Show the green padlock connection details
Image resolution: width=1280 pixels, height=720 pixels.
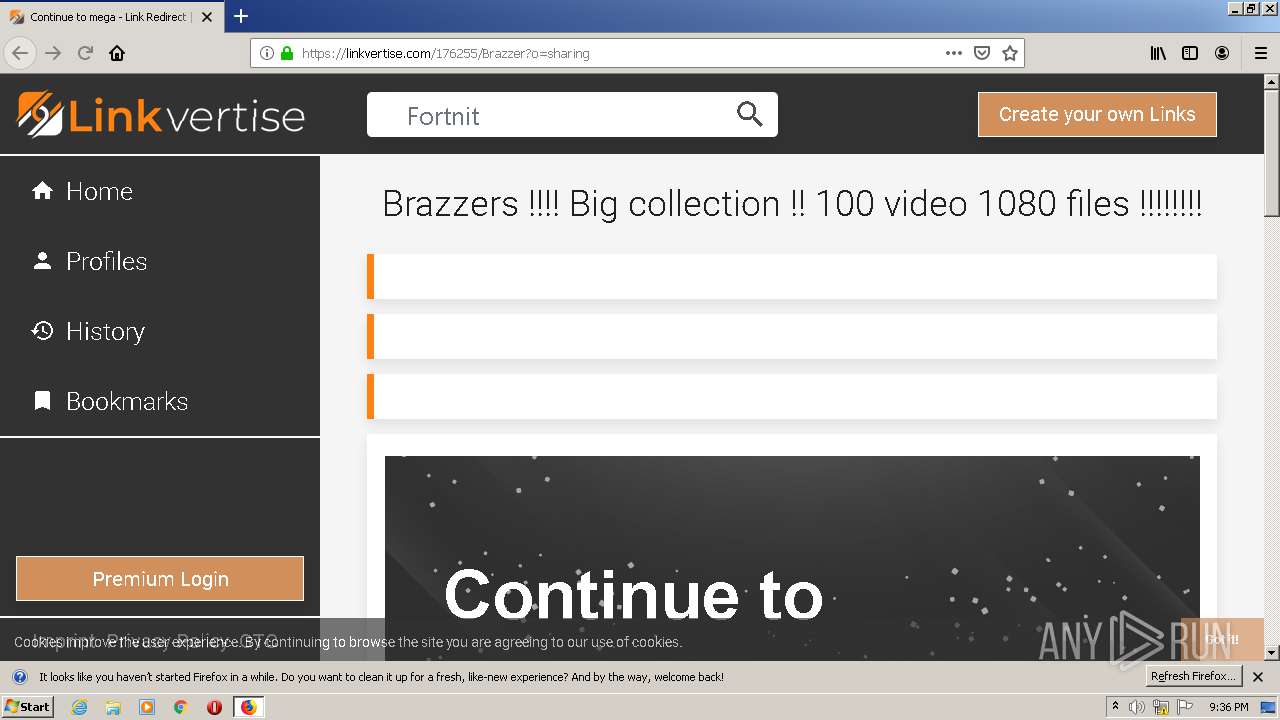(x=287, y=53)
